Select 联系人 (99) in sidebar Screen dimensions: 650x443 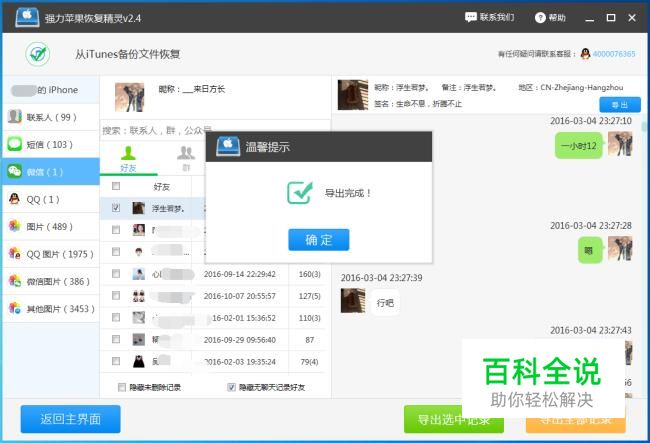click(x=51, y=117)
